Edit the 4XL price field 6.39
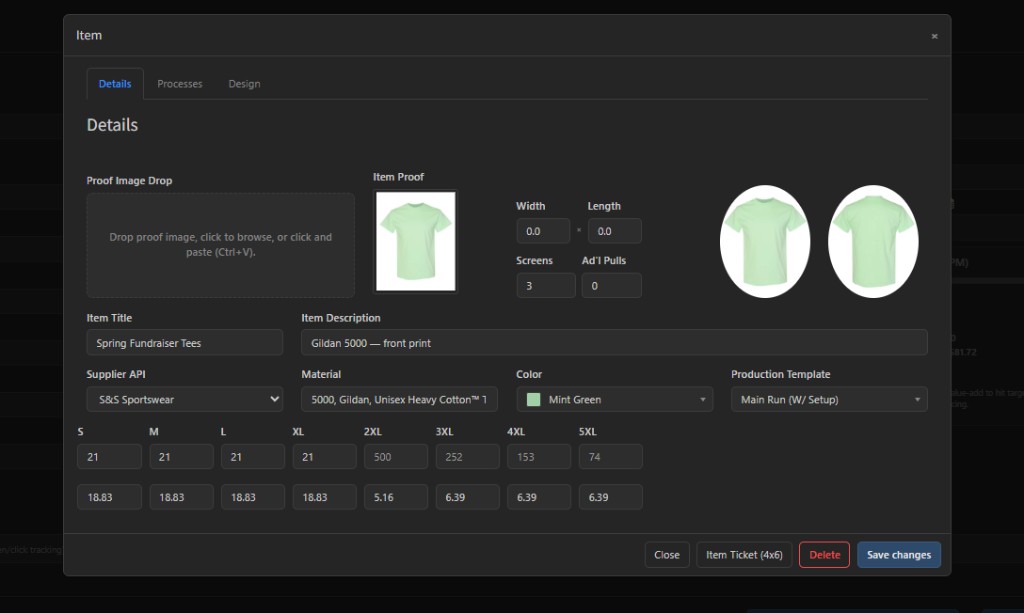The height and width of the screenshot is (613, 1024). pos(539,497)
